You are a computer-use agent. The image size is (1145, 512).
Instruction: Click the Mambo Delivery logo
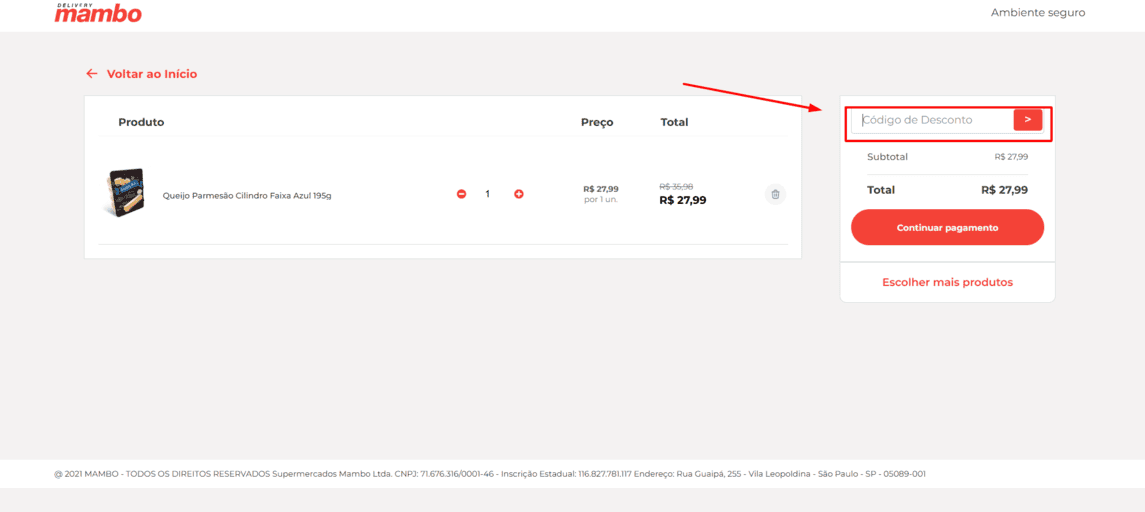(98, 12)
